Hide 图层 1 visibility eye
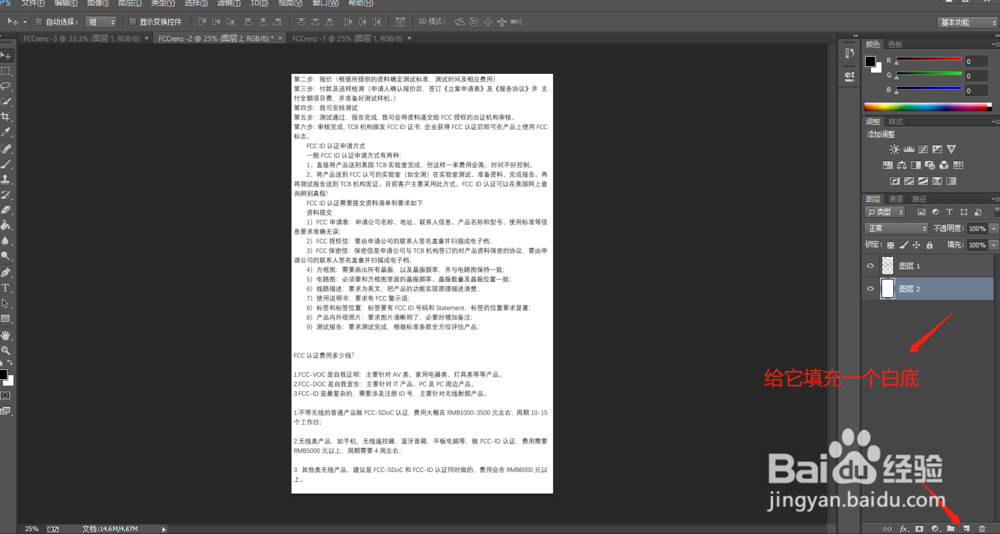Screen dimensions: 1000x534 point(870,266)
